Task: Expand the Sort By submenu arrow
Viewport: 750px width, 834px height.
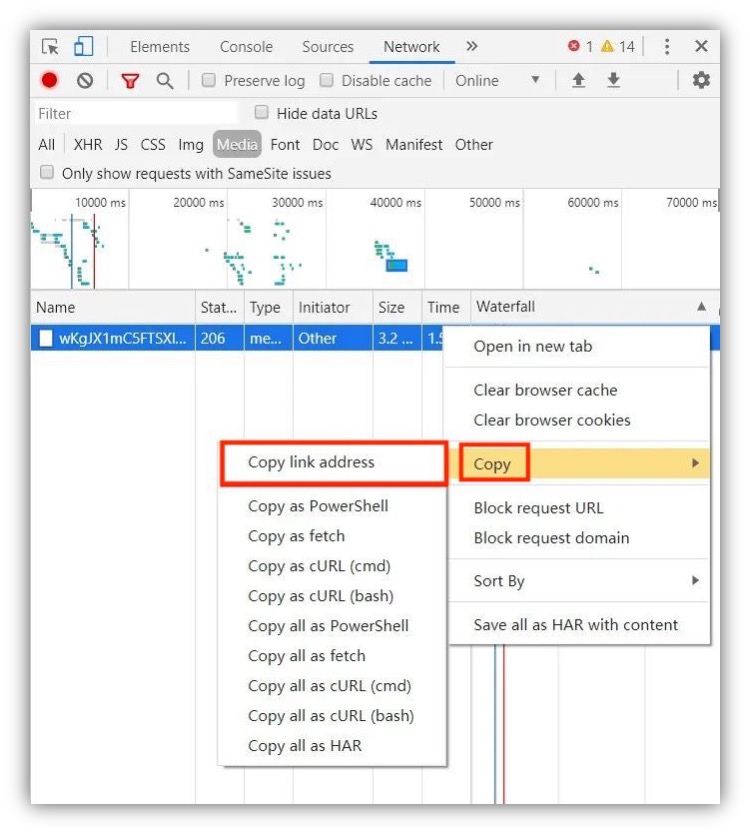Action: click(695, 580)
